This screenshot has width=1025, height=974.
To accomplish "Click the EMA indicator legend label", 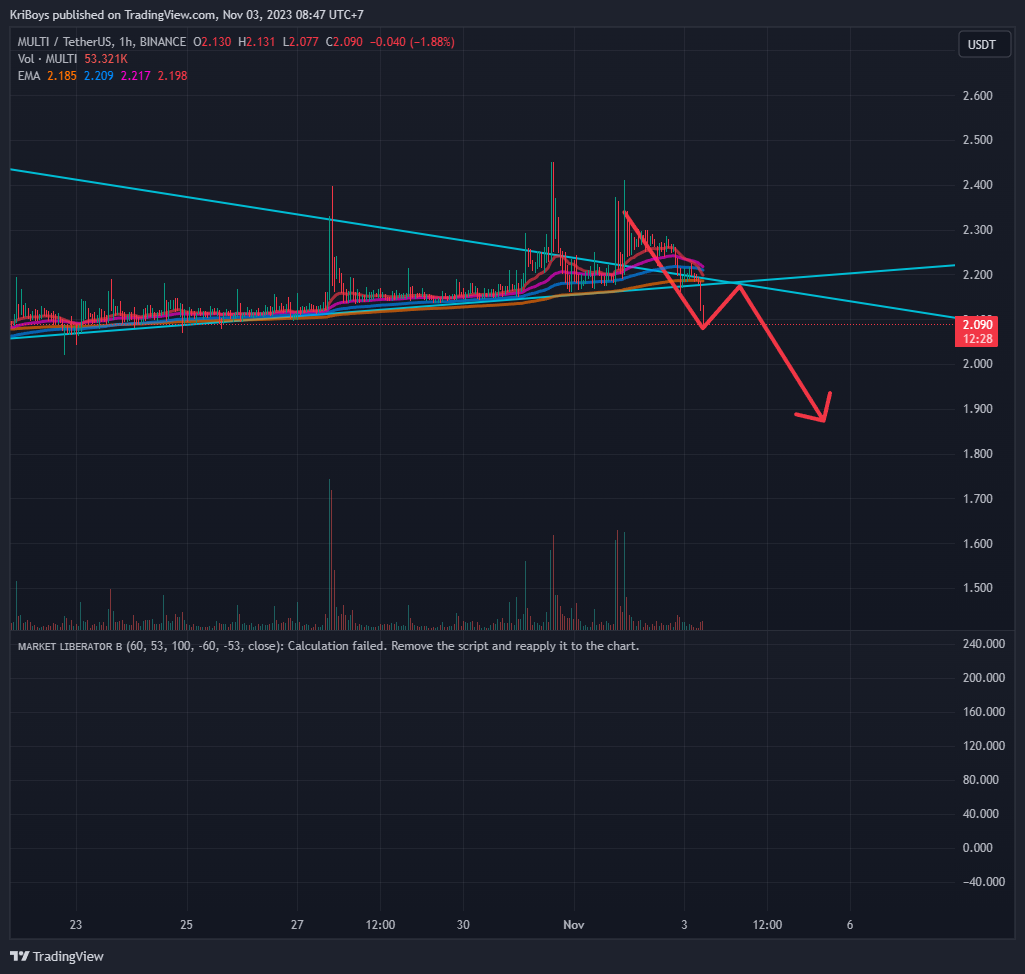I will [29, 76].
